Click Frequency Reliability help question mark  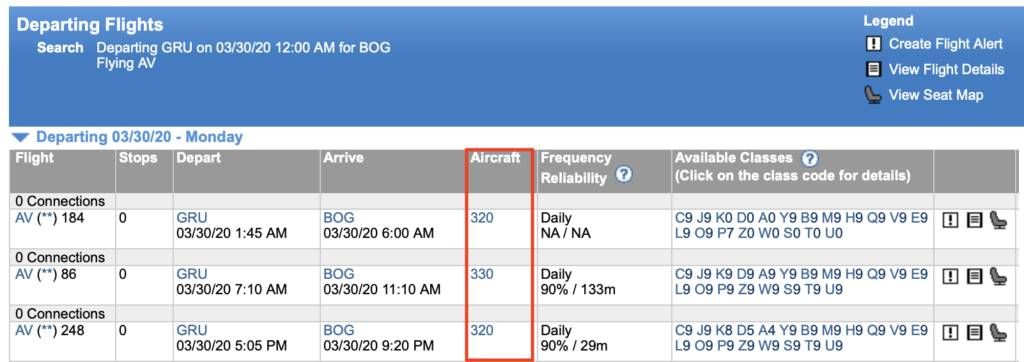624,174
